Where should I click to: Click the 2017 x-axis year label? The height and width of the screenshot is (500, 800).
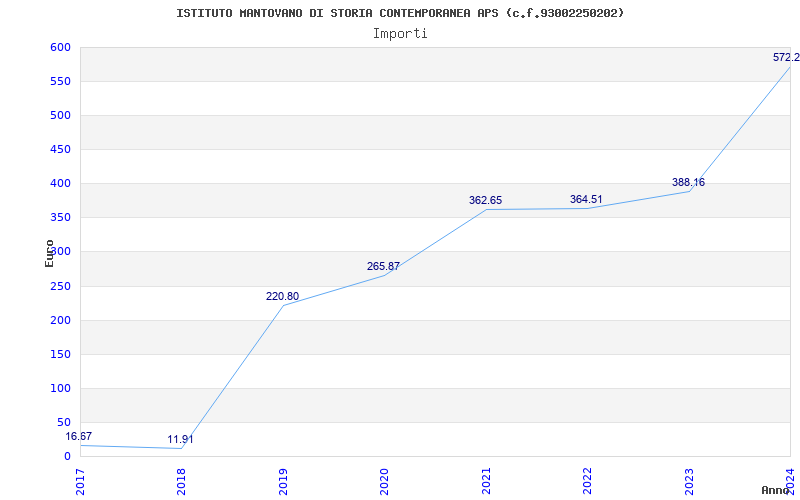(x=80, y=481)
